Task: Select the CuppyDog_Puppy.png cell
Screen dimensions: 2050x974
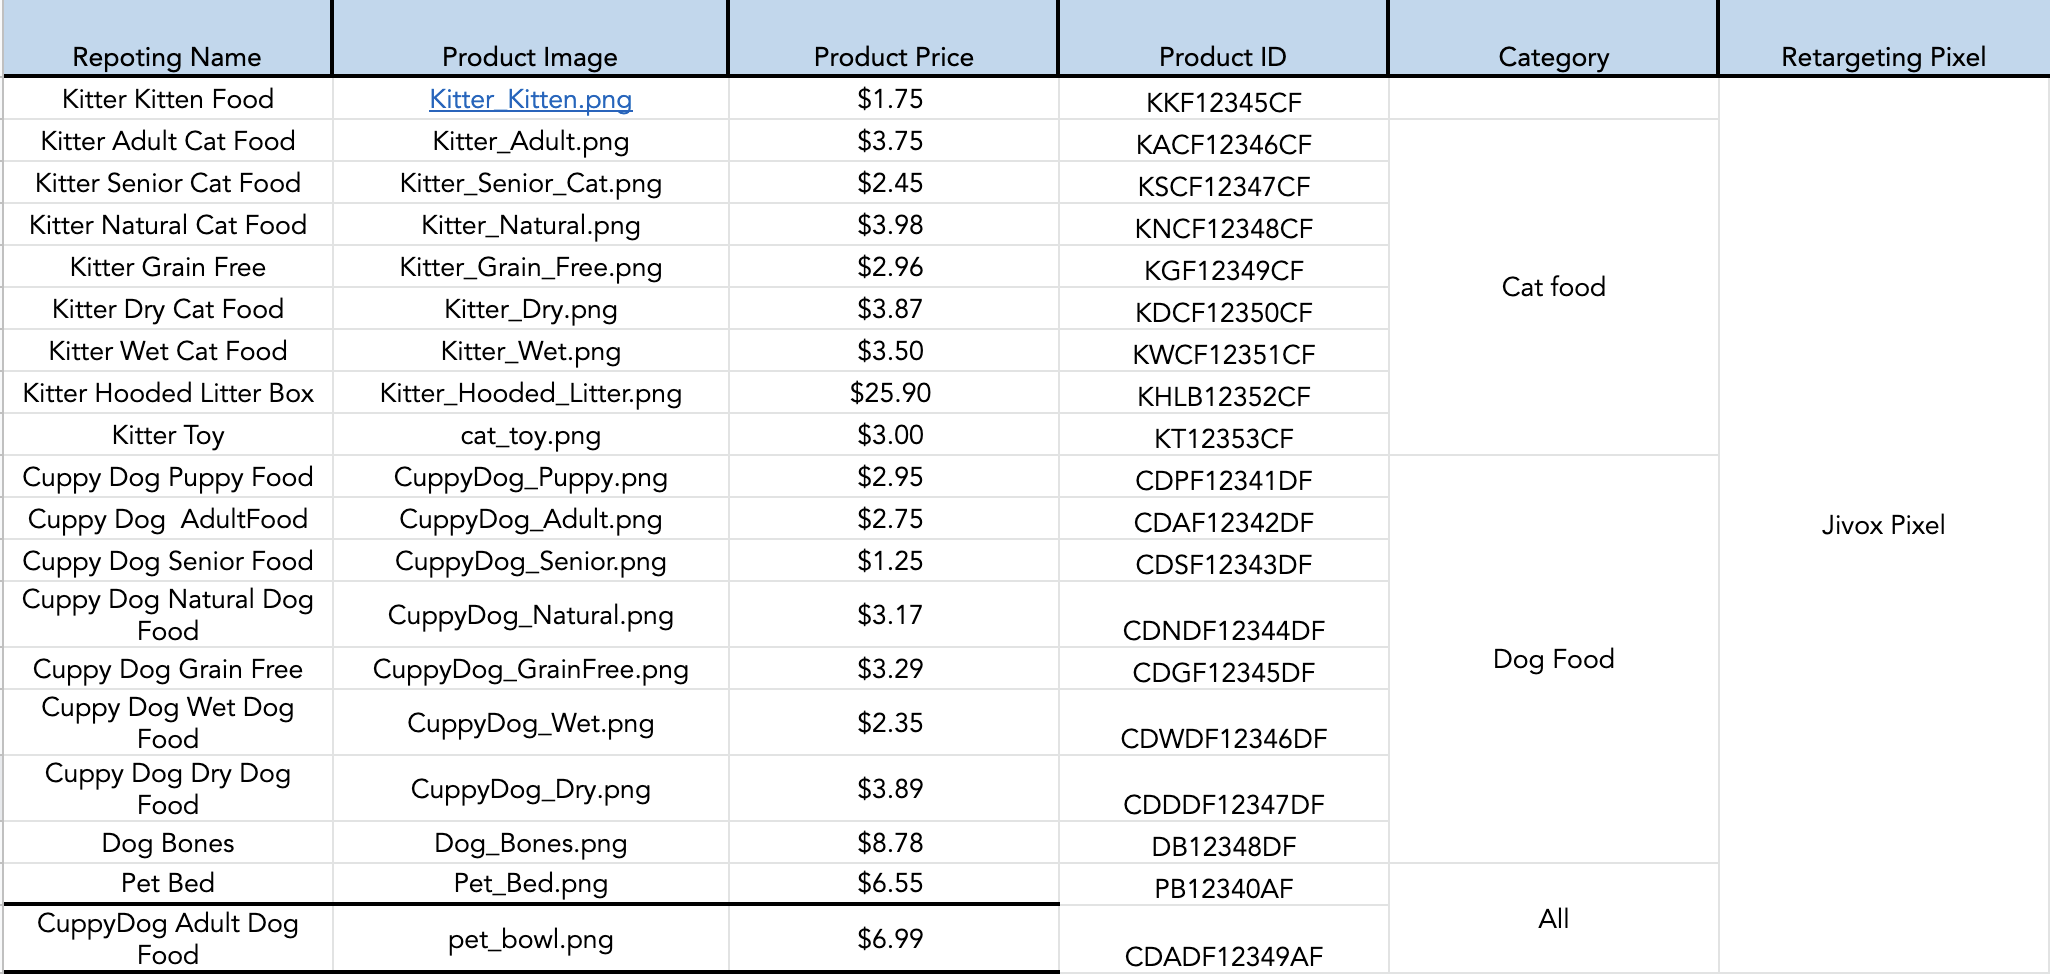Action: pos(530,477)
